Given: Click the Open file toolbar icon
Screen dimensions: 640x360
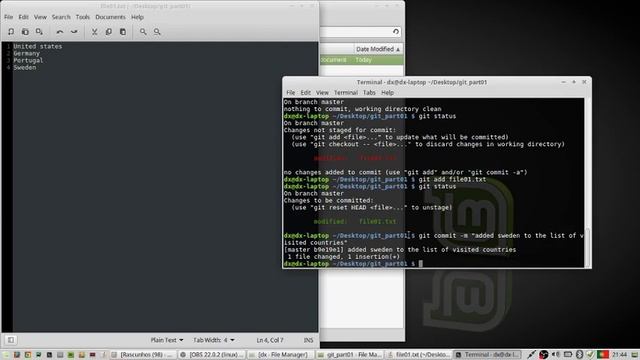Looking at the screenshot, I should pyautogui.click(x=25, y=31).
